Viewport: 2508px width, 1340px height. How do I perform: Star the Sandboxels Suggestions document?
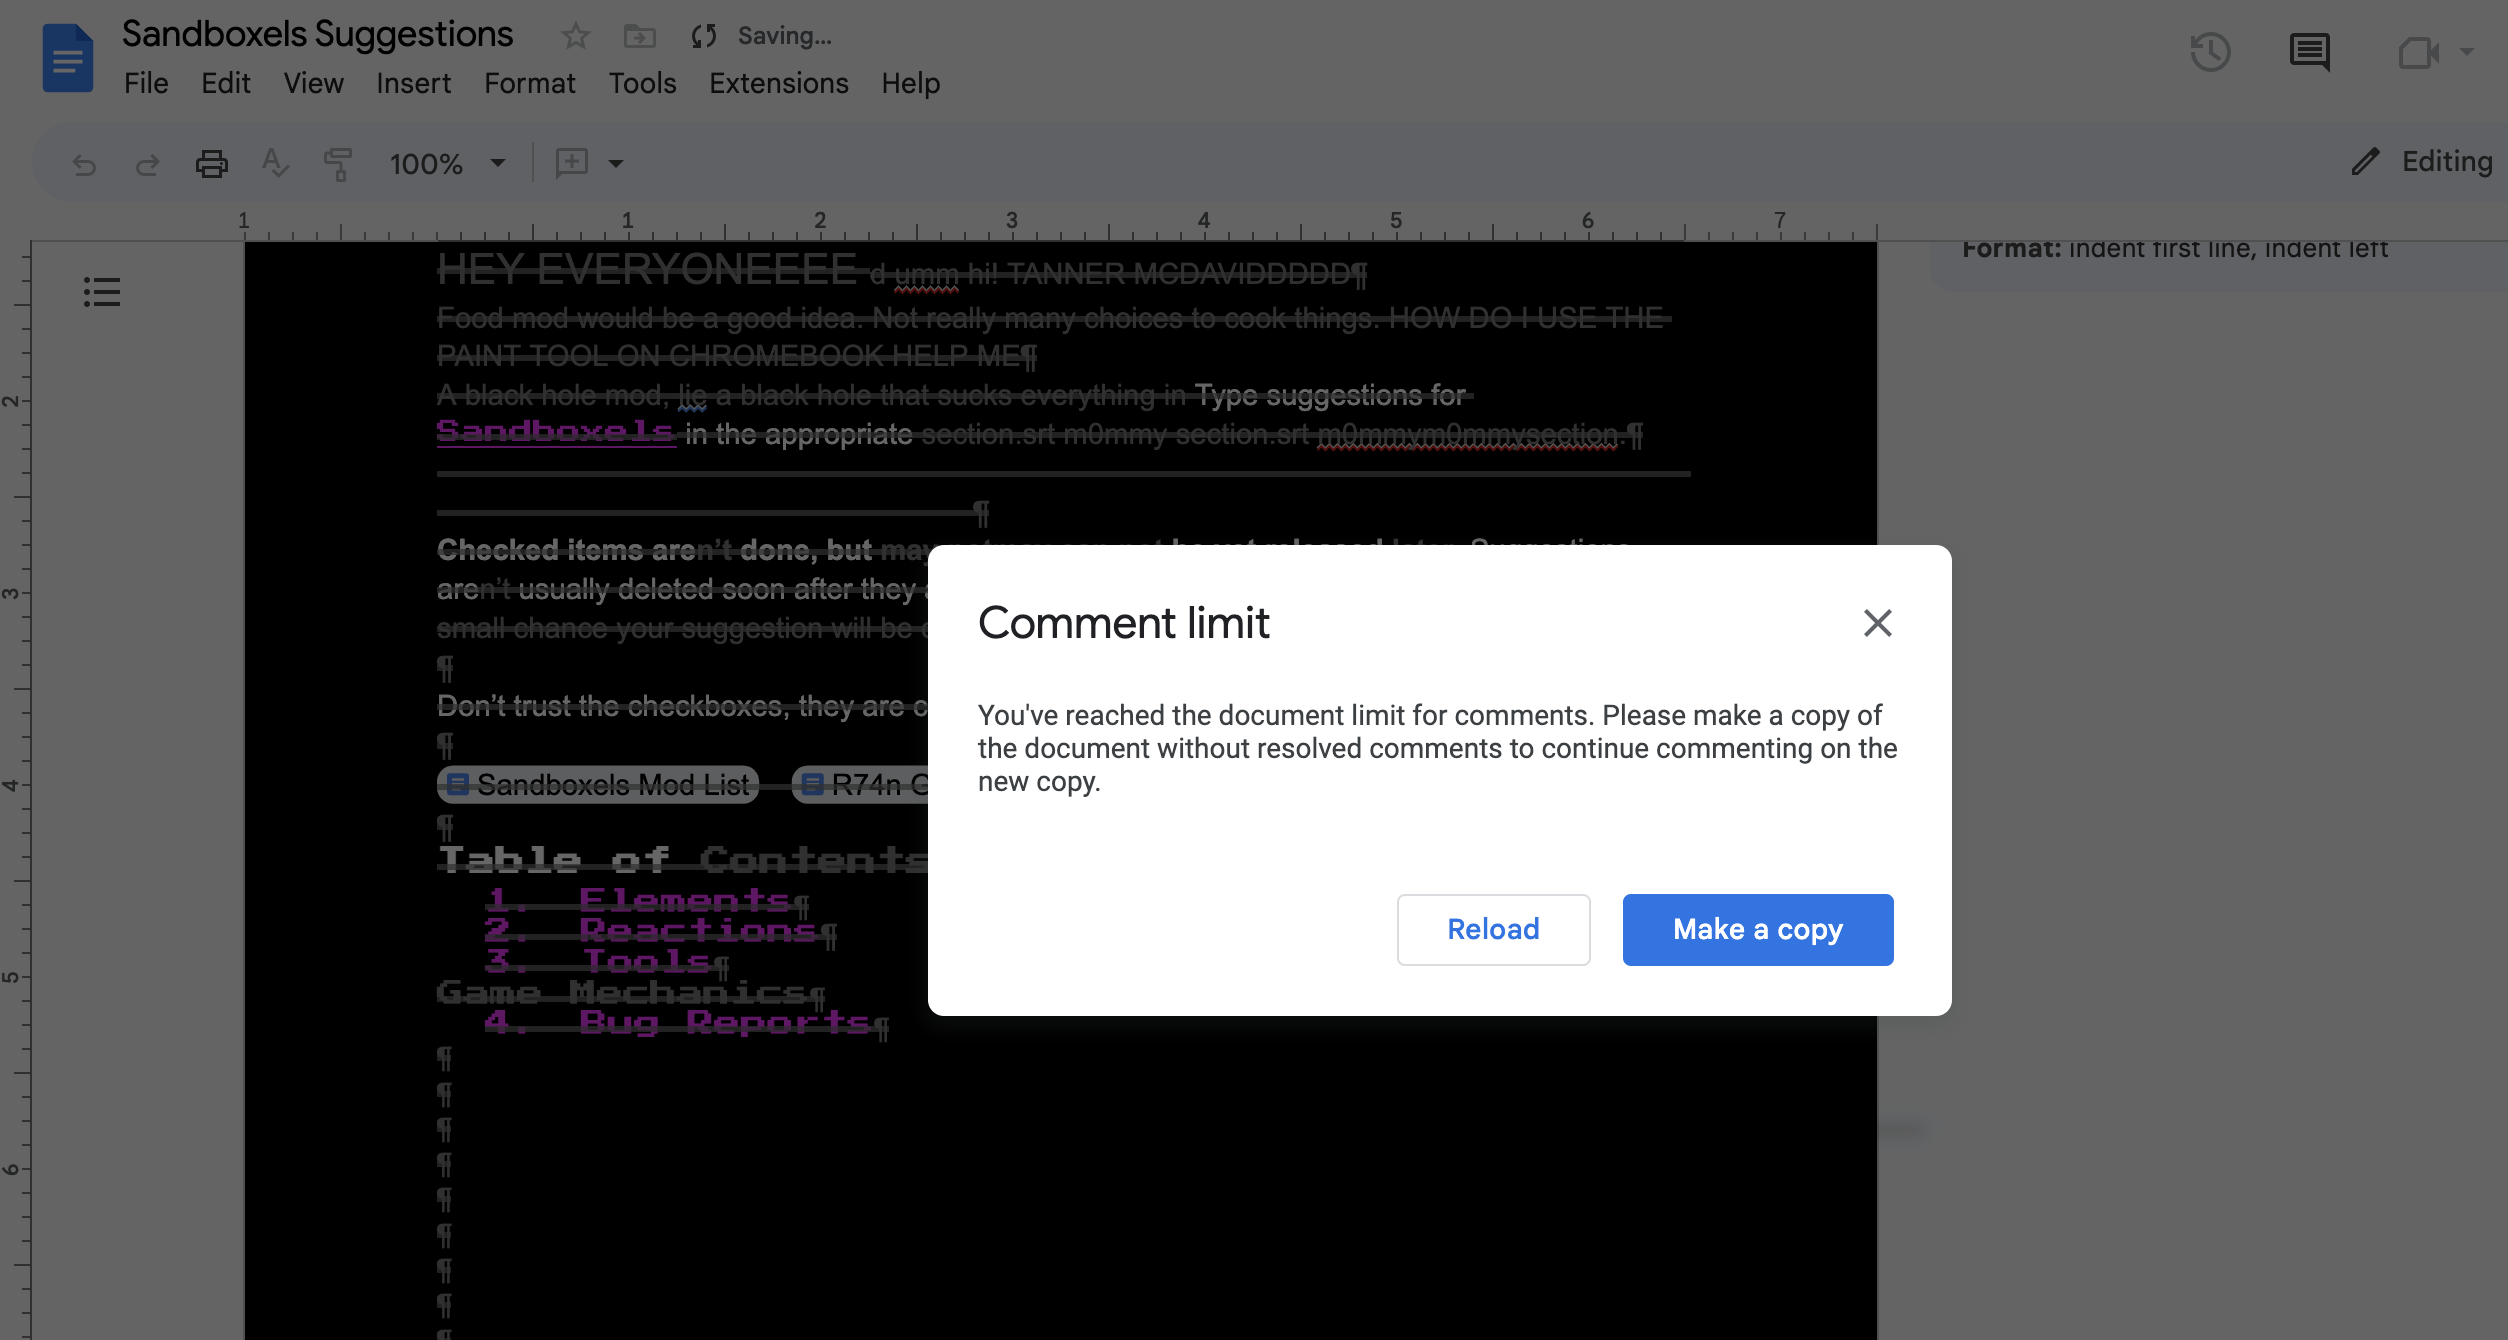point(575,35)
